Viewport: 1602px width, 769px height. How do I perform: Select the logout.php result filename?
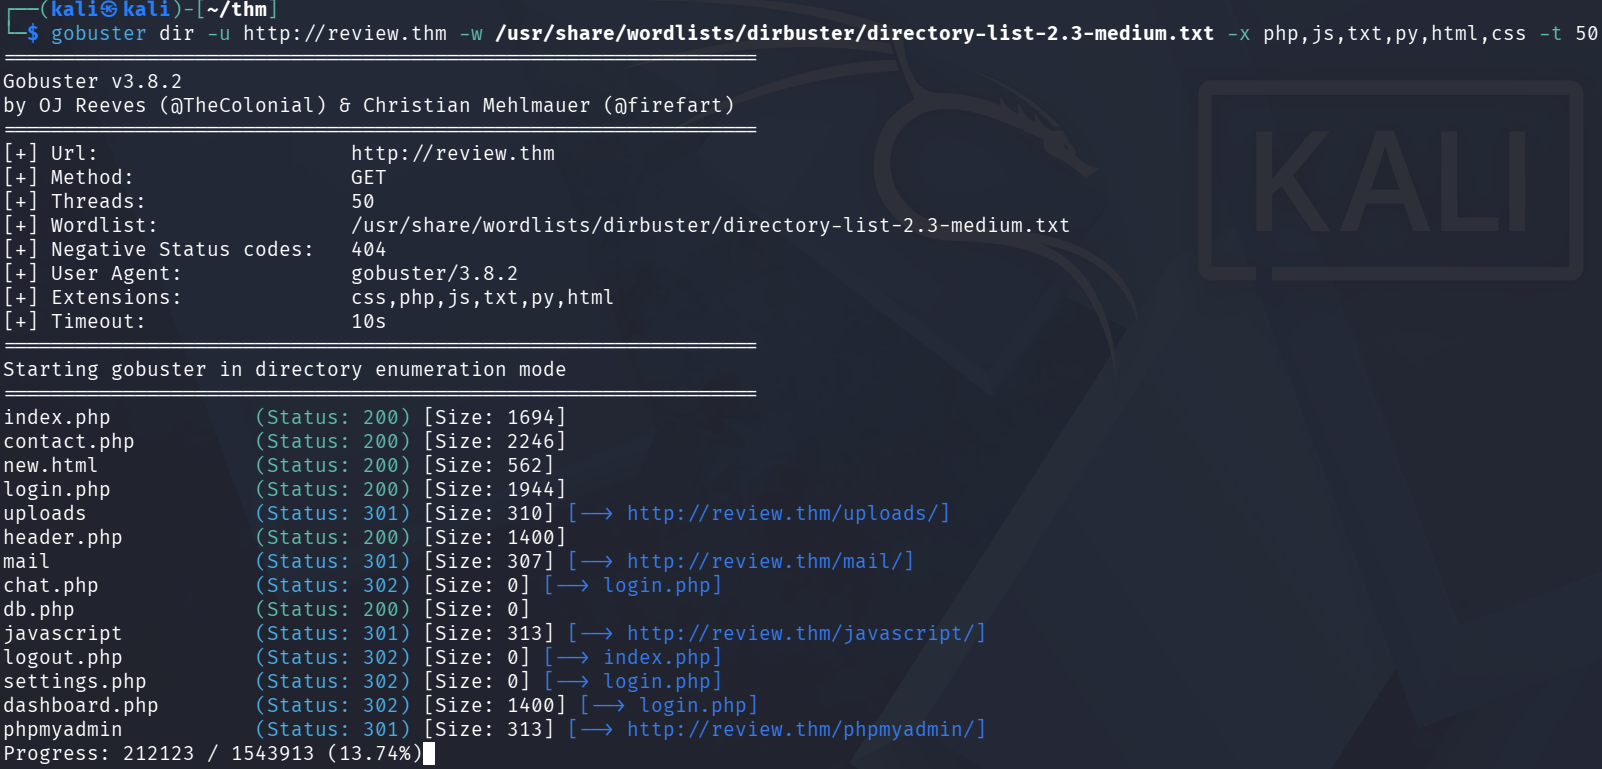[x=63, y=657]
